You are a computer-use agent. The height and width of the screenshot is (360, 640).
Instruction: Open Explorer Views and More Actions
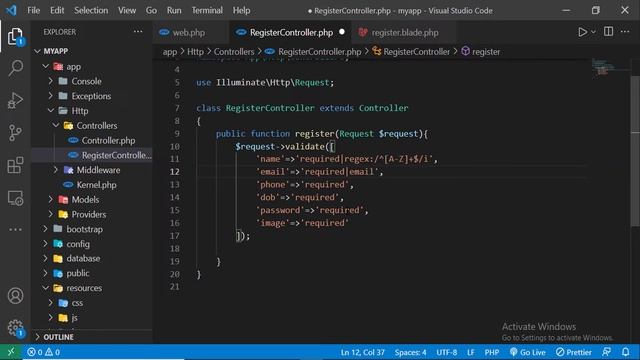pyautogui.click(x=138, y=32)
